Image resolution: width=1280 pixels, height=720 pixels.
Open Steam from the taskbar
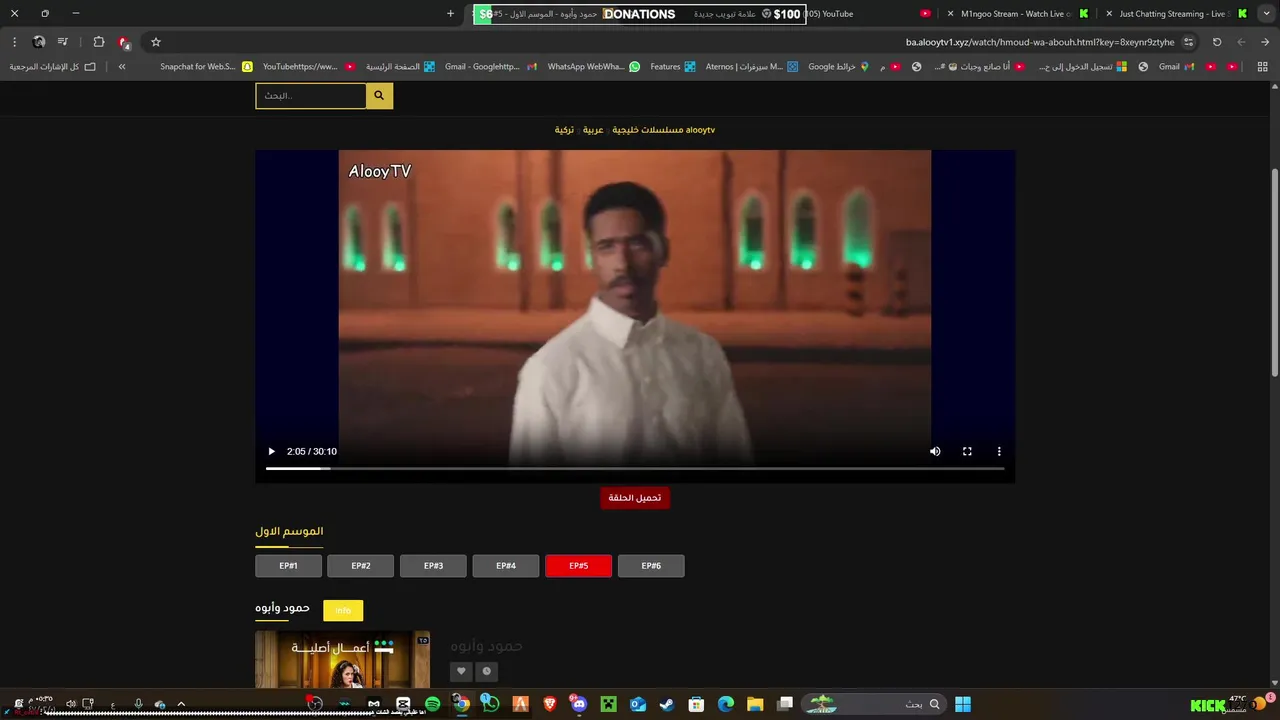pyautogui.click(x=667, y=704)
